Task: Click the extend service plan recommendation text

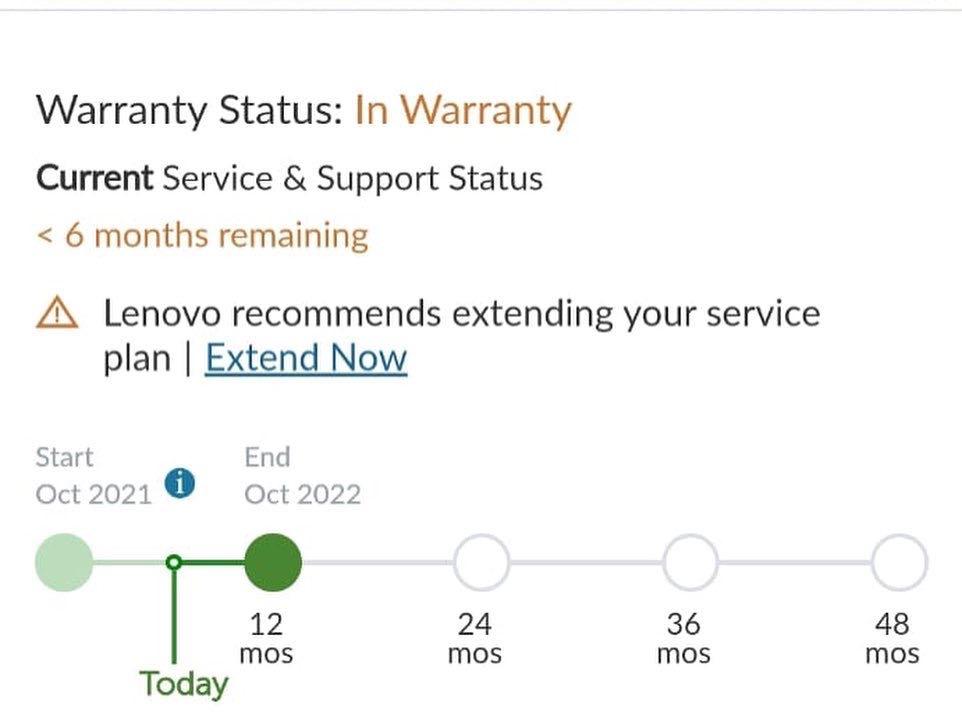Action: click(x=460, y=312)
